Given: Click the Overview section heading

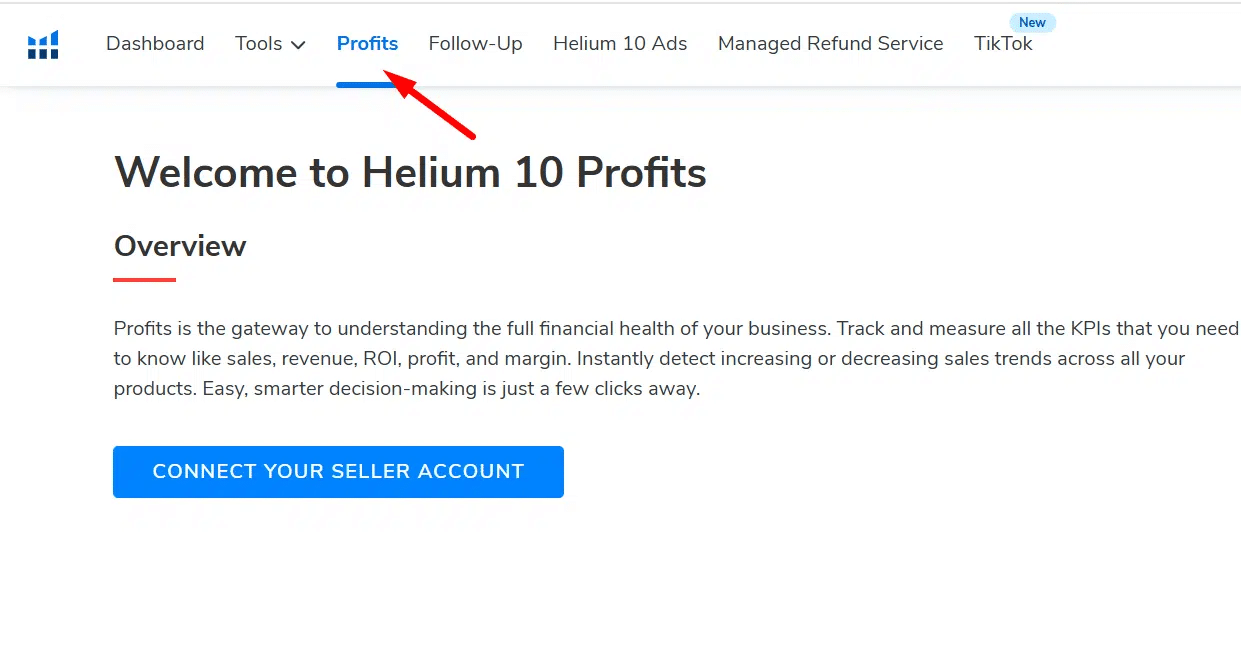Looking at the screenshot, I should pos(180,246).
